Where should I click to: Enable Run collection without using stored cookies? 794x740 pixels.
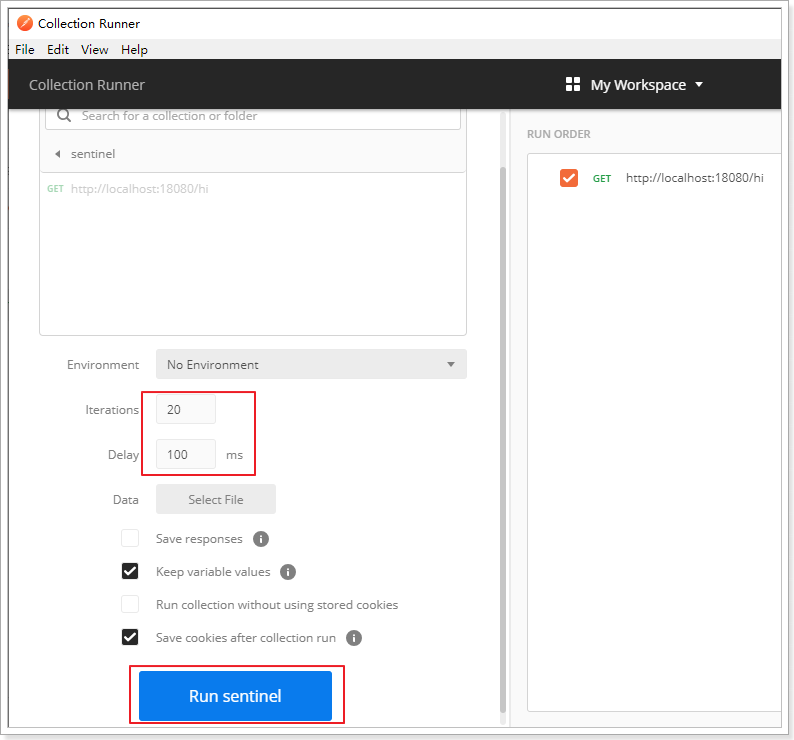click(130, 605)
